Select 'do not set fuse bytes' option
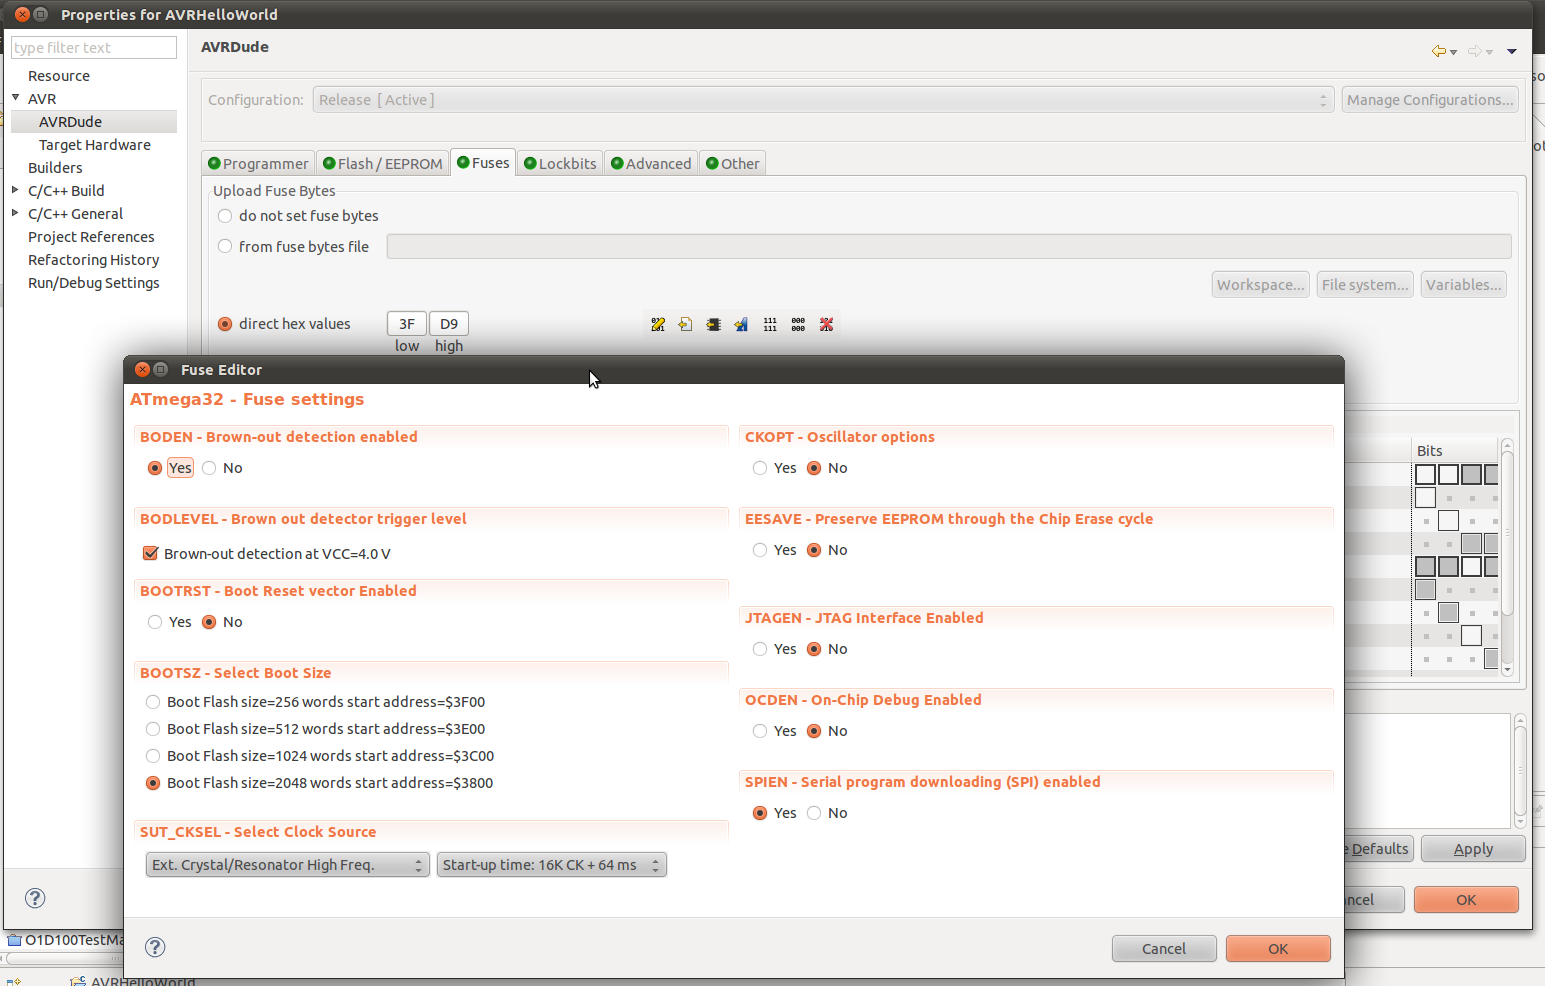 pyautogui.click(x=225, y=216)
